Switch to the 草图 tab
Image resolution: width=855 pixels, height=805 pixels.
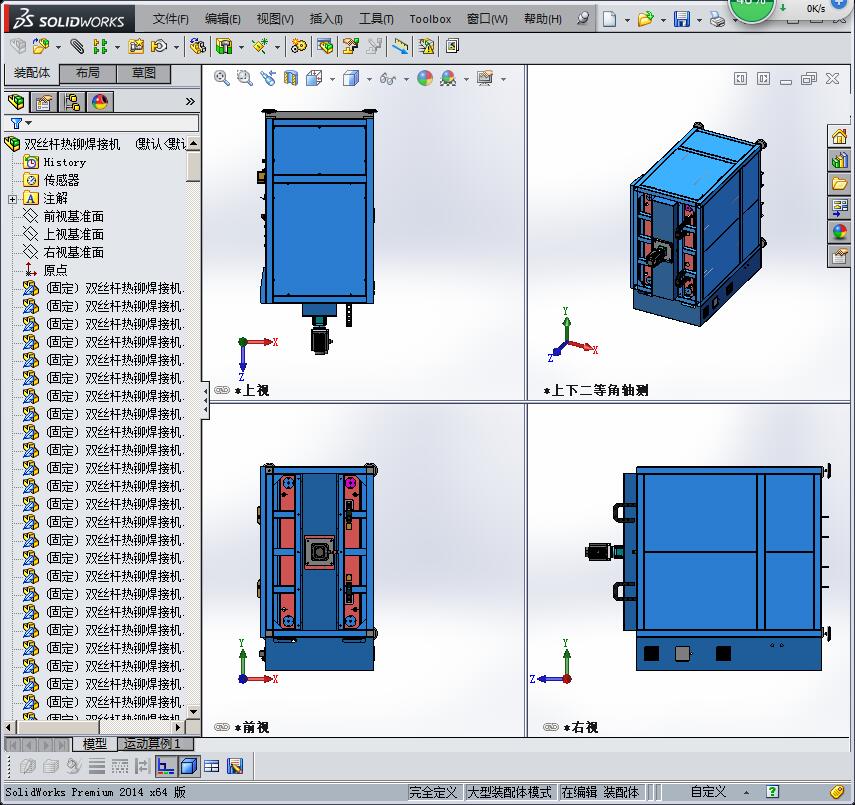[x=143, y=73]
